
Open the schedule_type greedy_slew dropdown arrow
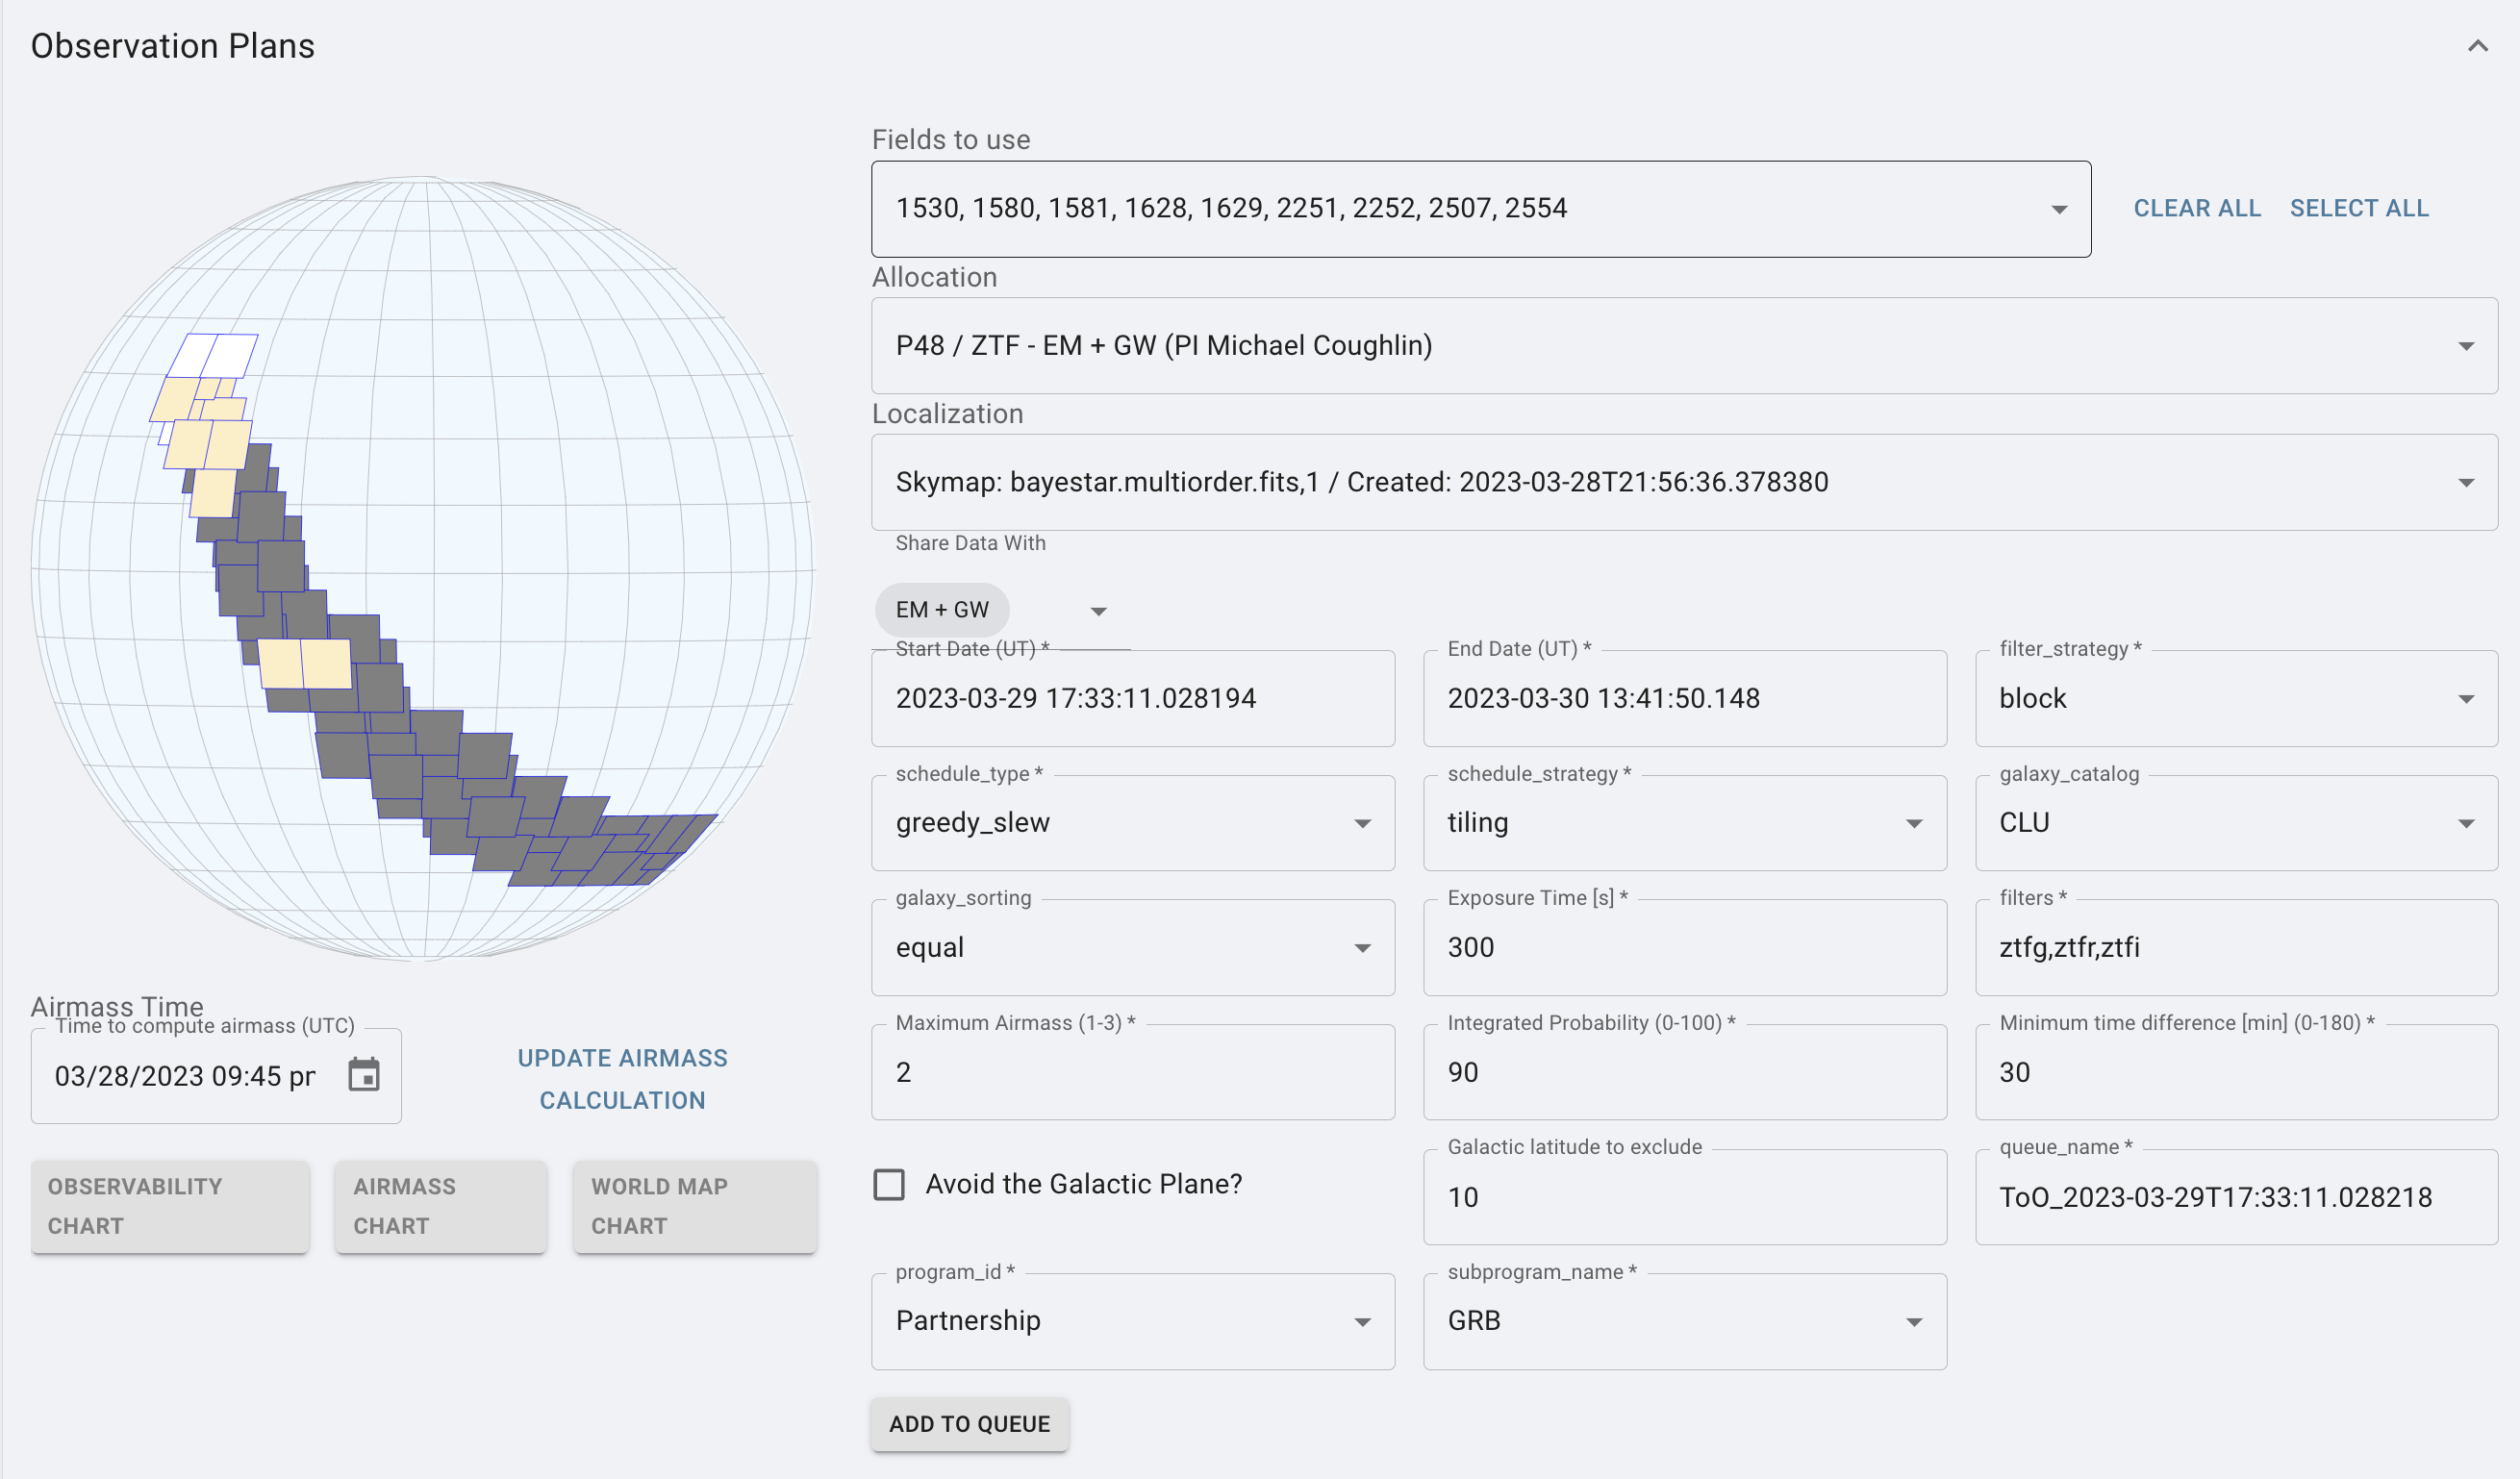pyautogui.click(x=1361, y=823)
